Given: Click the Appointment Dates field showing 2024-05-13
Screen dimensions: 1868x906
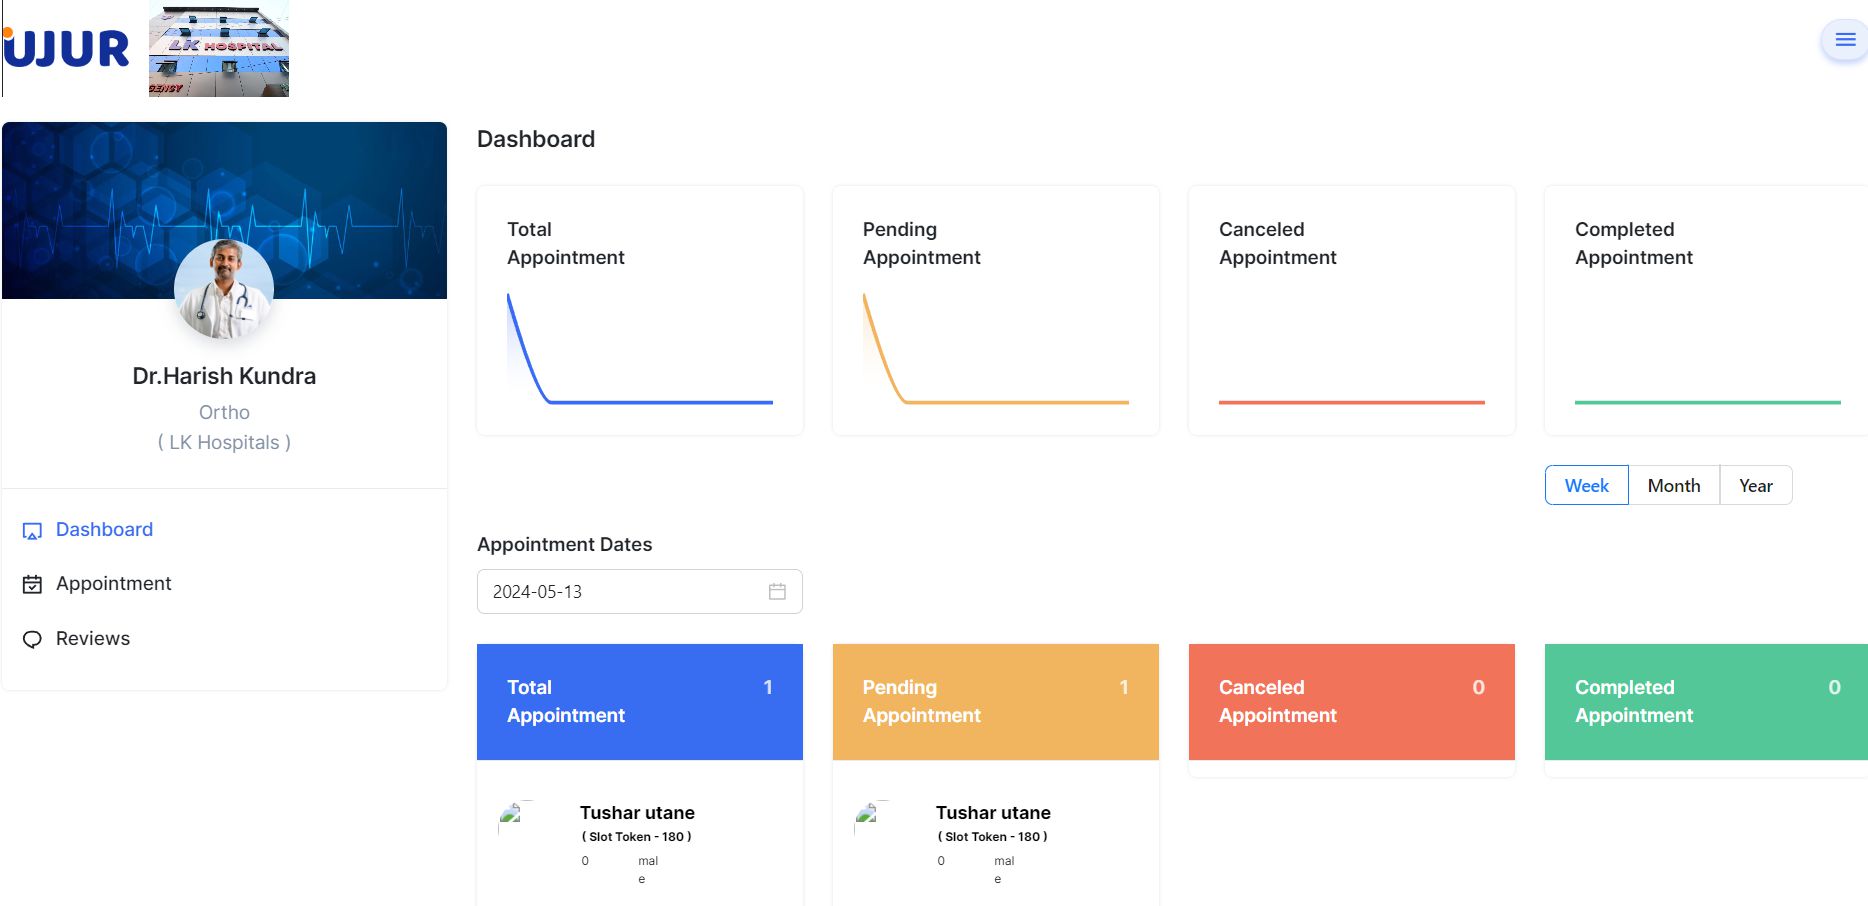Looking at the screenshot, I should tap(640, 591).
